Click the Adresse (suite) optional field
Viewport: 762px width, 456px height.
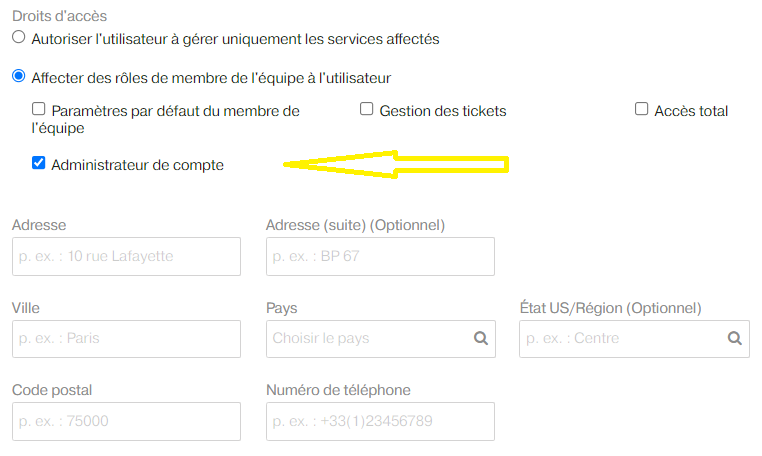tap(381, 256)
